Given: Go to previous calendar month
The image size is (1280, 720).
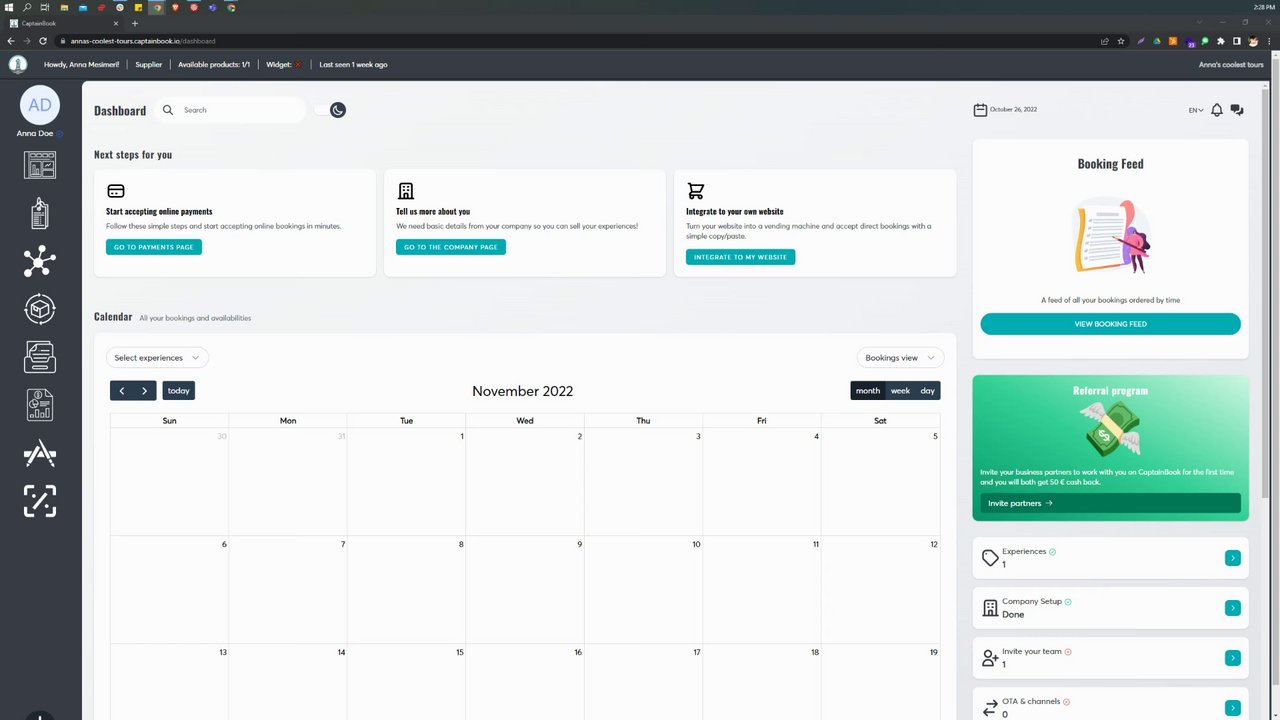Looking at the screenshot, I should [122, 391].
